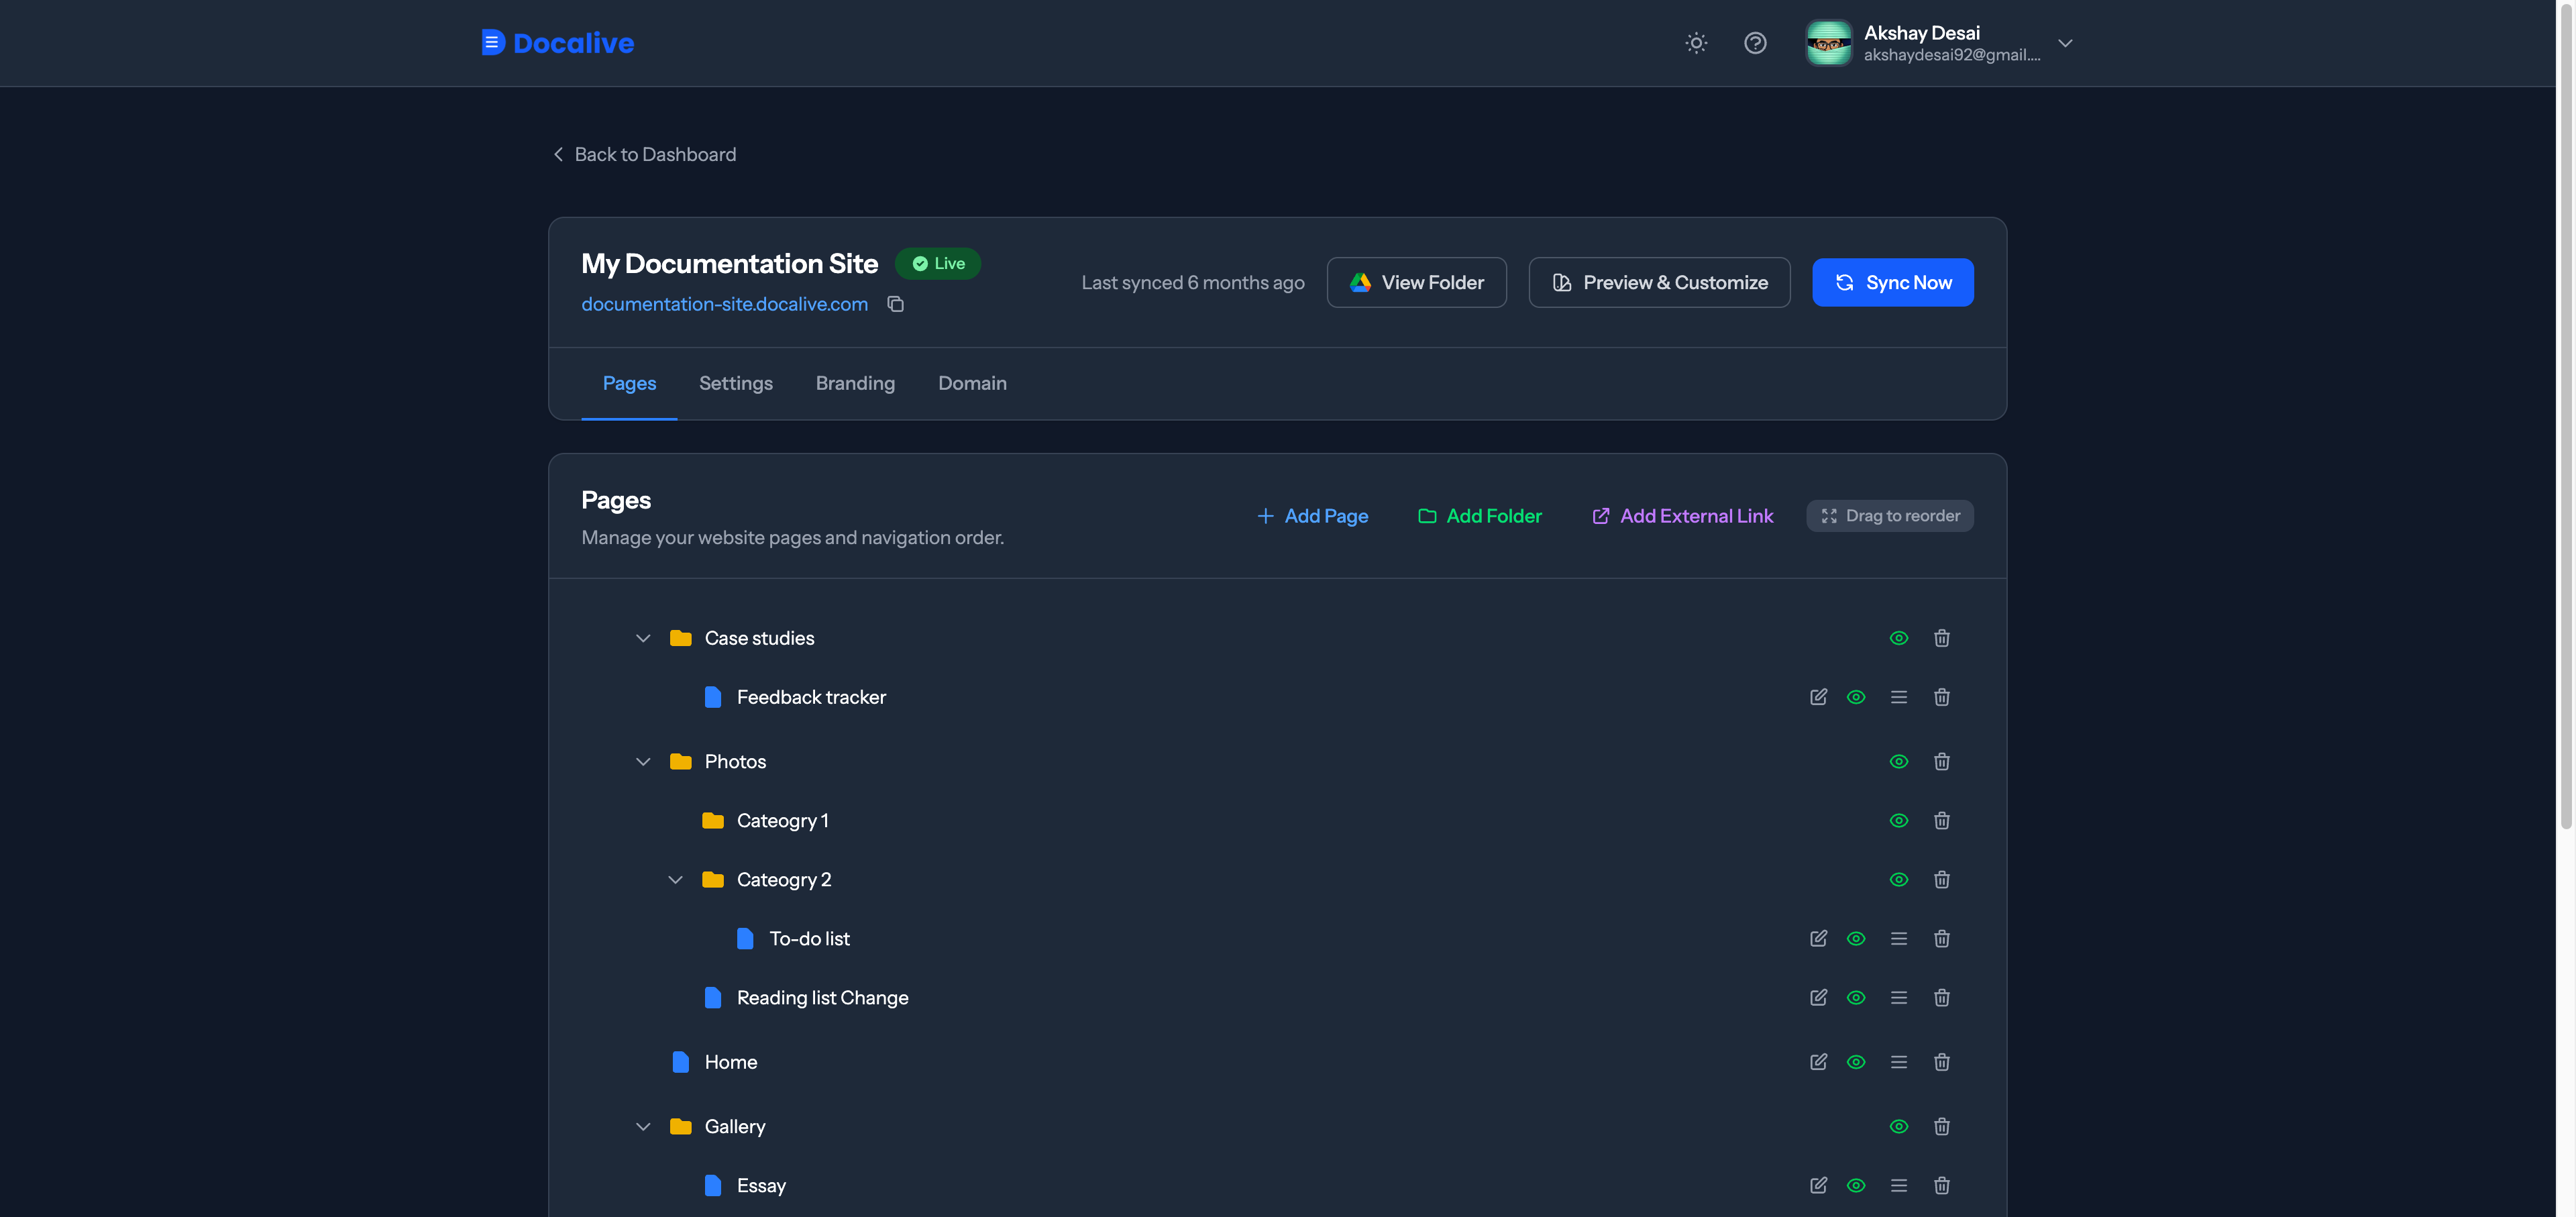Select the Pages tab
Screen dimensions: 2576x1217
(x=629, y=383)
